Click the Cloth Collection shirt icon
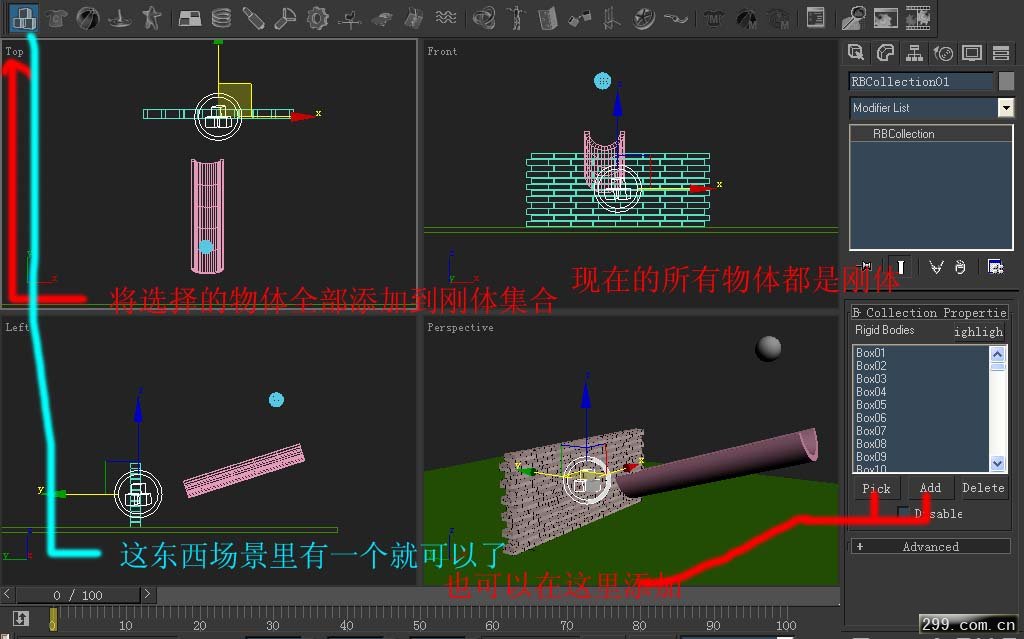This screenshot has height=639, width=1024. [x=57, y=17]
